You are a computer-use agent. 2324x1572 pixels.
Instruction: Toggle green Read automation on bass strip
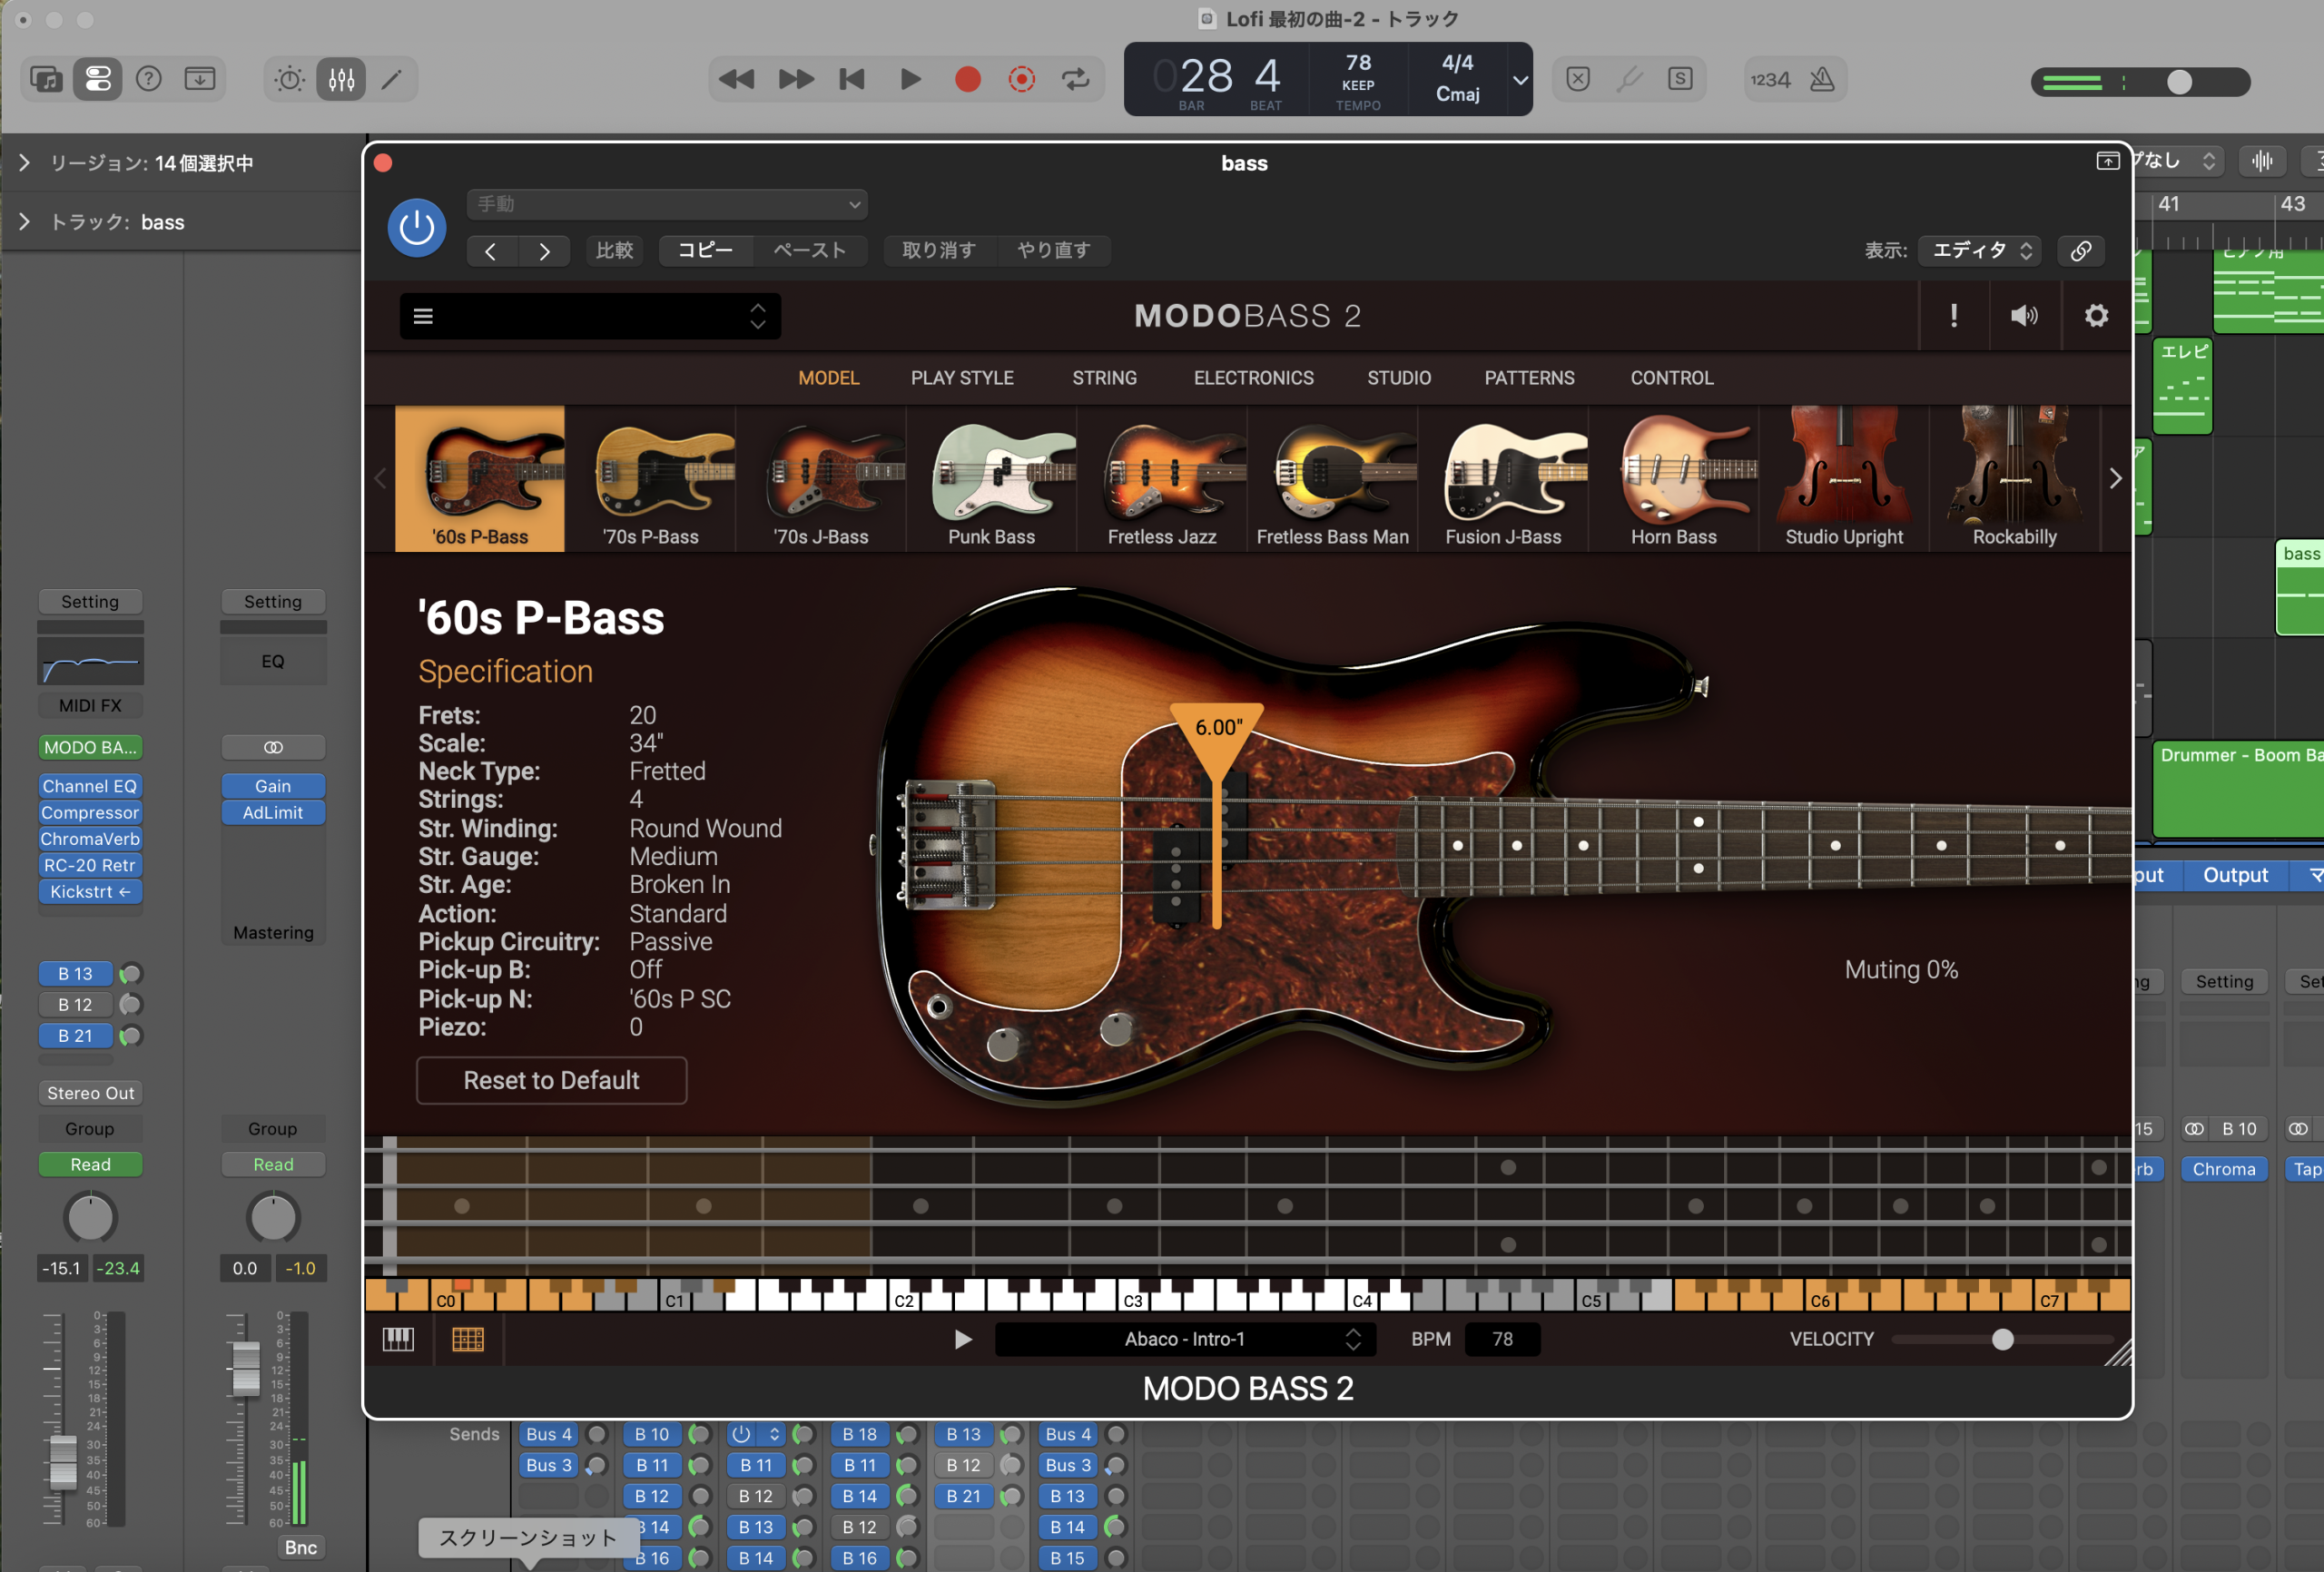(x=90, y=1164)
